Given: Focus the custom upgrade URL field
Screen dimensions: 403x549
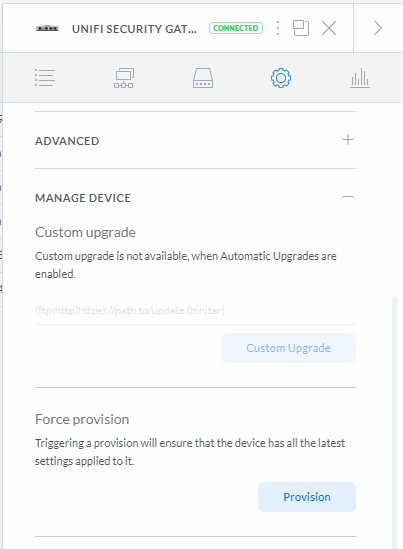Looking at the screenshot, I should pos(195,311).
